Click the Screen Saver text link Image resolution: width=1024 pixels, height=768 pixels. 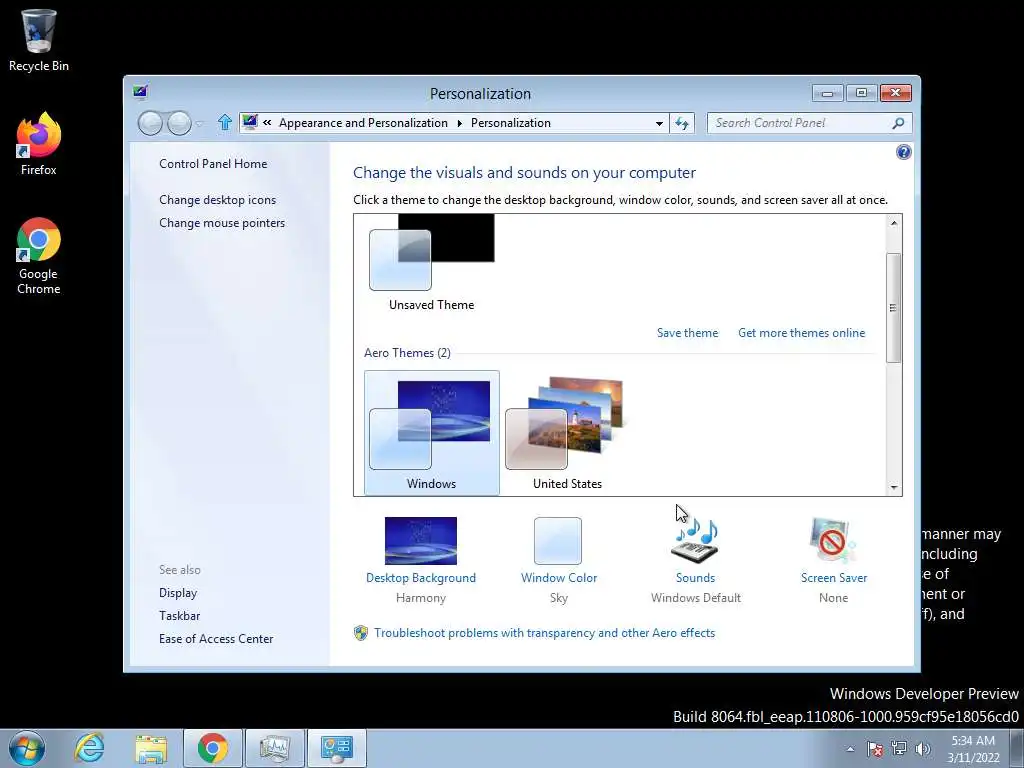pyautogui.click(x=834, y=578)
